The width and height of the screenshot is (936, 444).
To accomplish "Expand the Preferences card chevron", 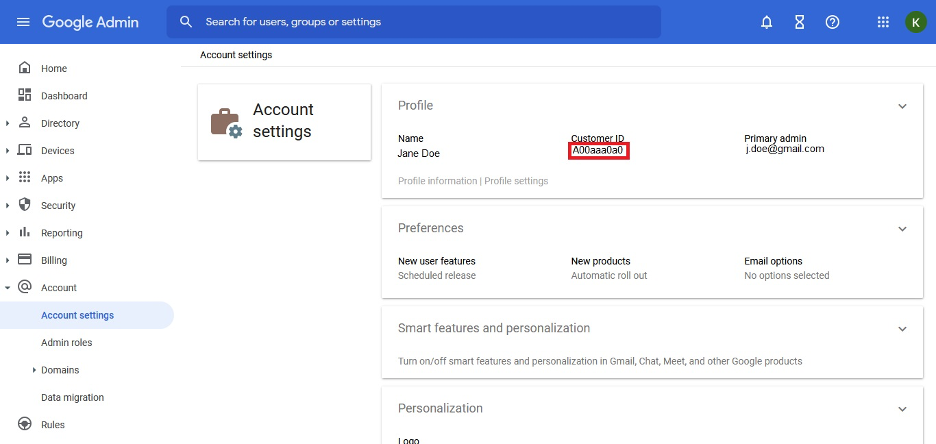I will (902, 229).
